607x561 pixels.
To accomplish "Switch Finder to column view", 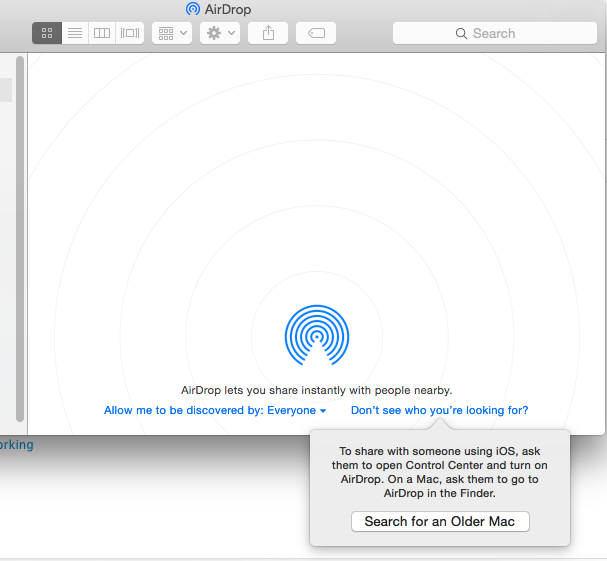I will click(102, 33).
